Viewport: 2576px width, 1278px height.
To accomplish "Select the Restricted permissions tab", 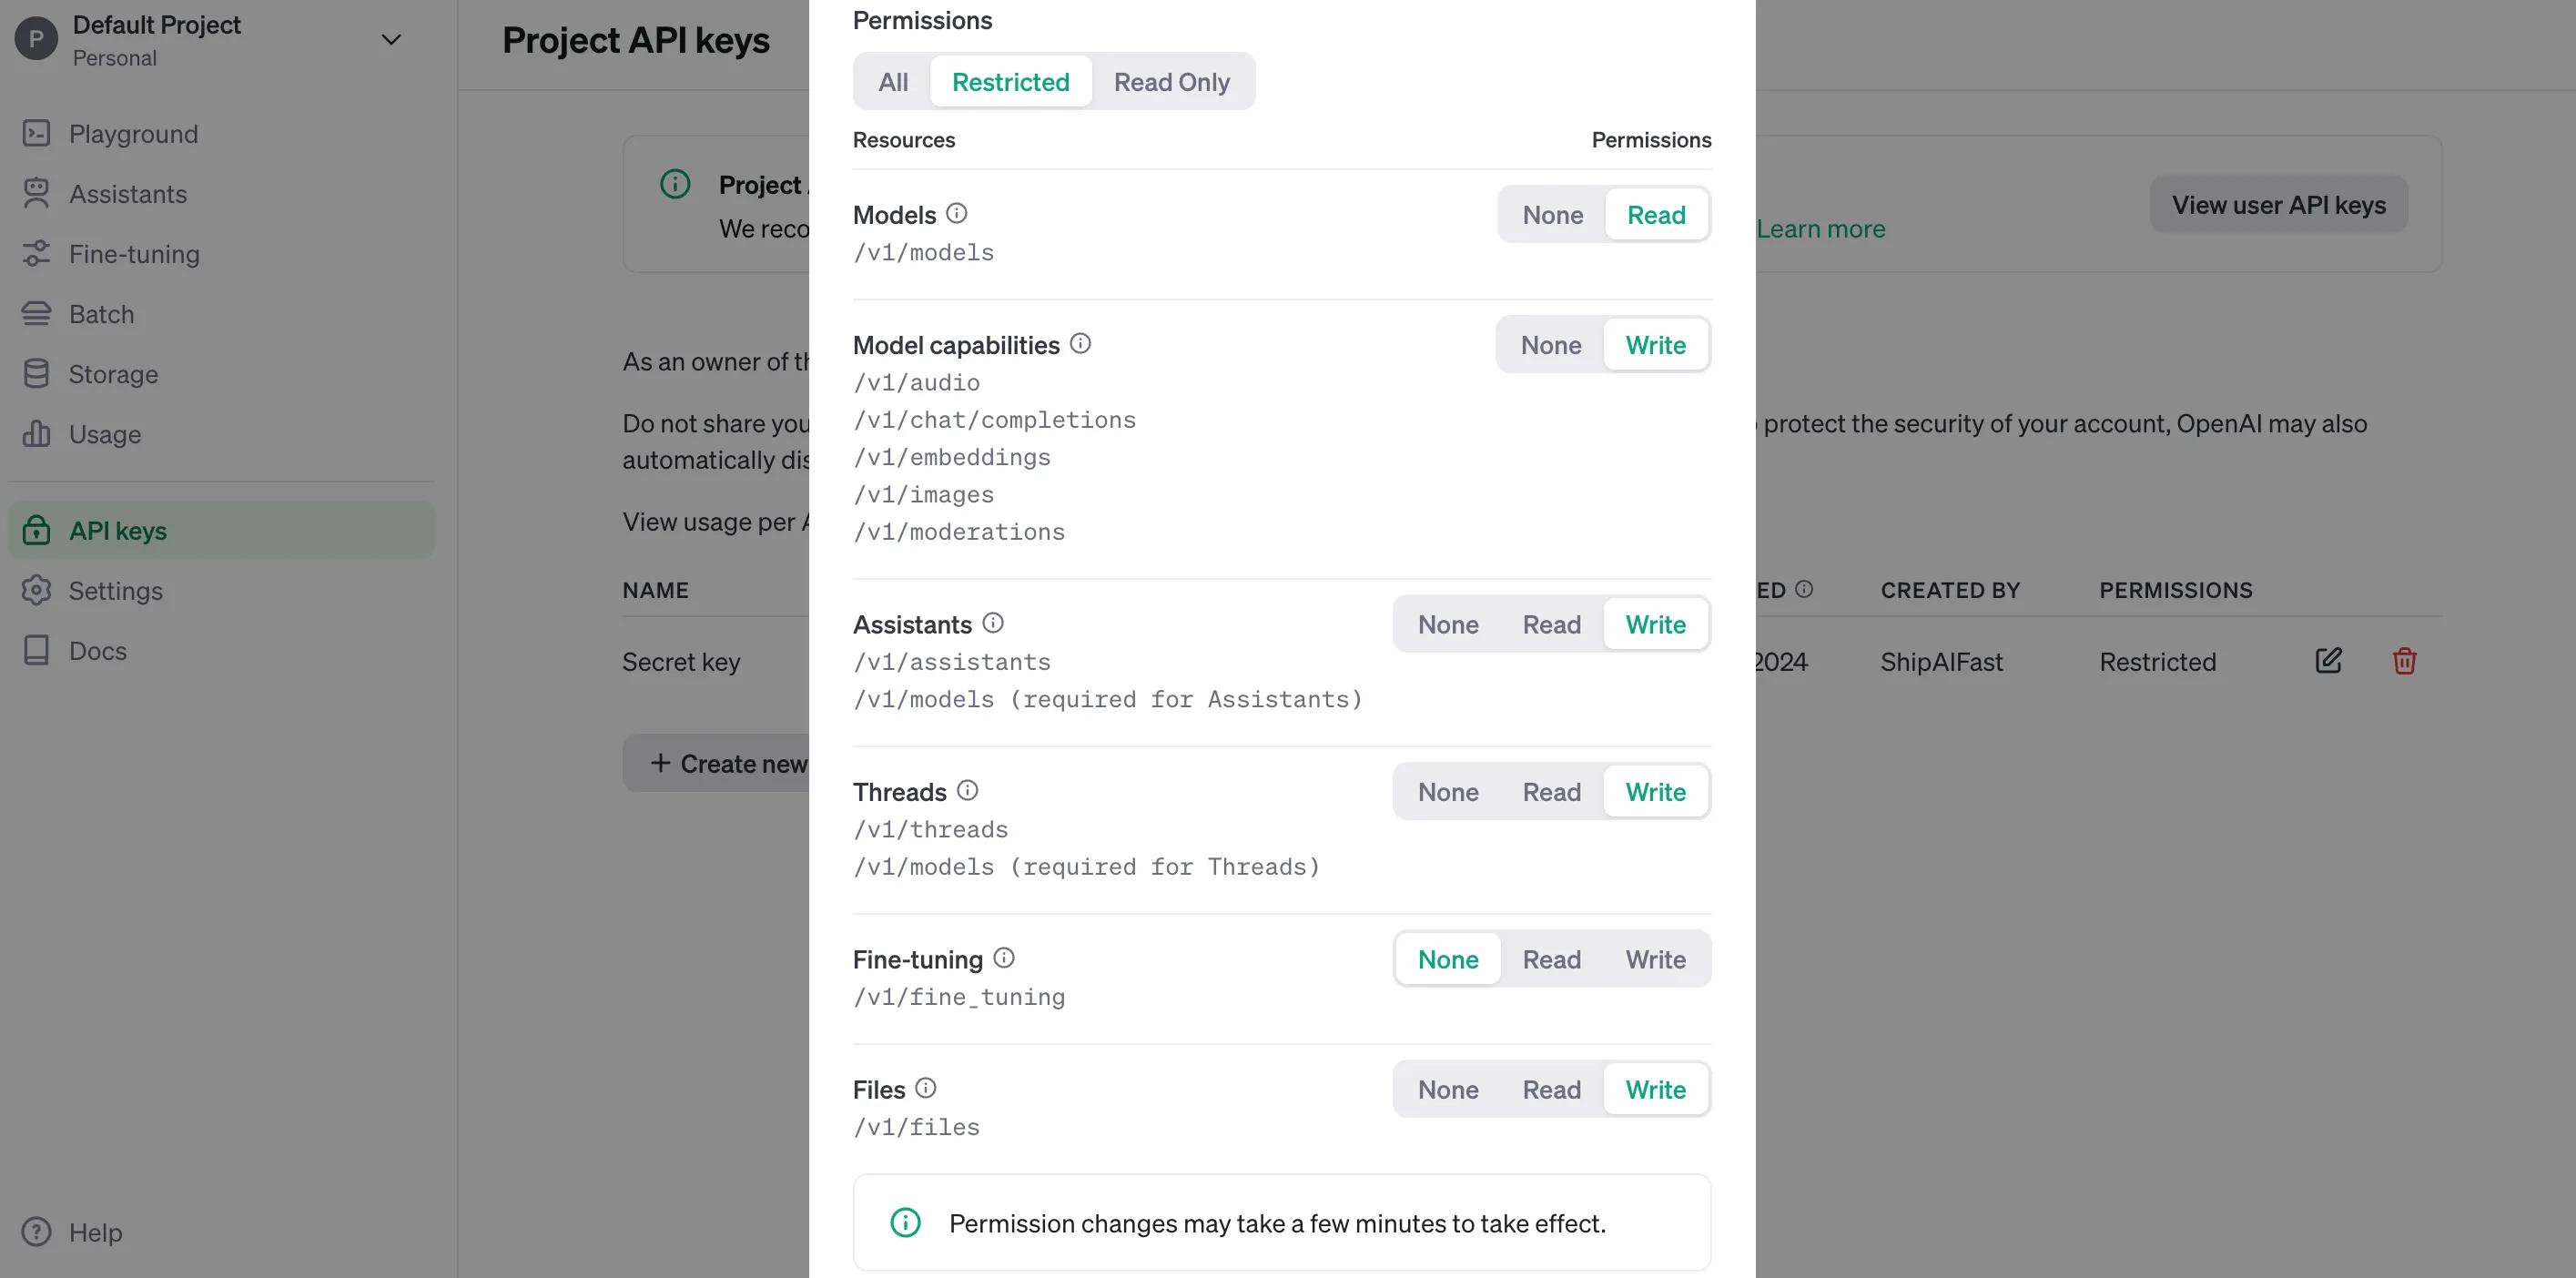I will [x=1010, y=80].
